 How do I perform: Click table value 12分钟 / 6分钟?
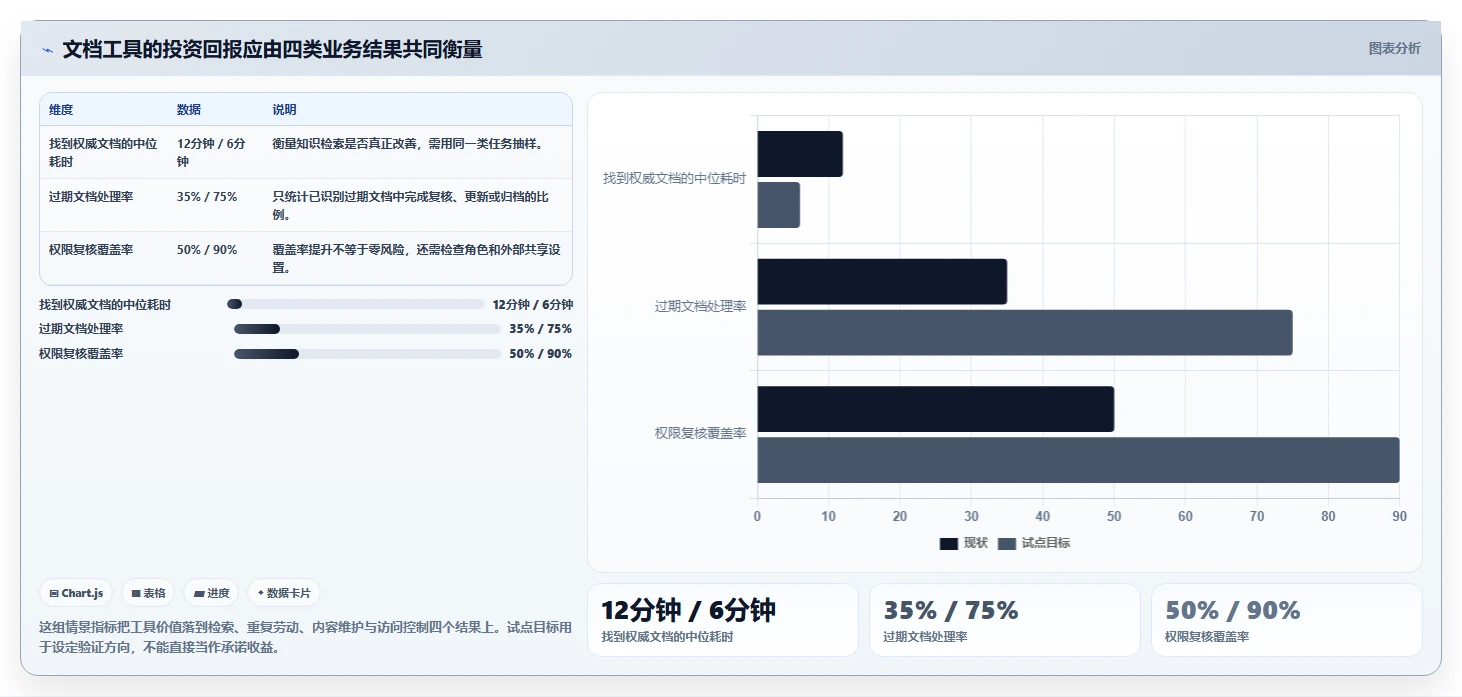(212, 152)
